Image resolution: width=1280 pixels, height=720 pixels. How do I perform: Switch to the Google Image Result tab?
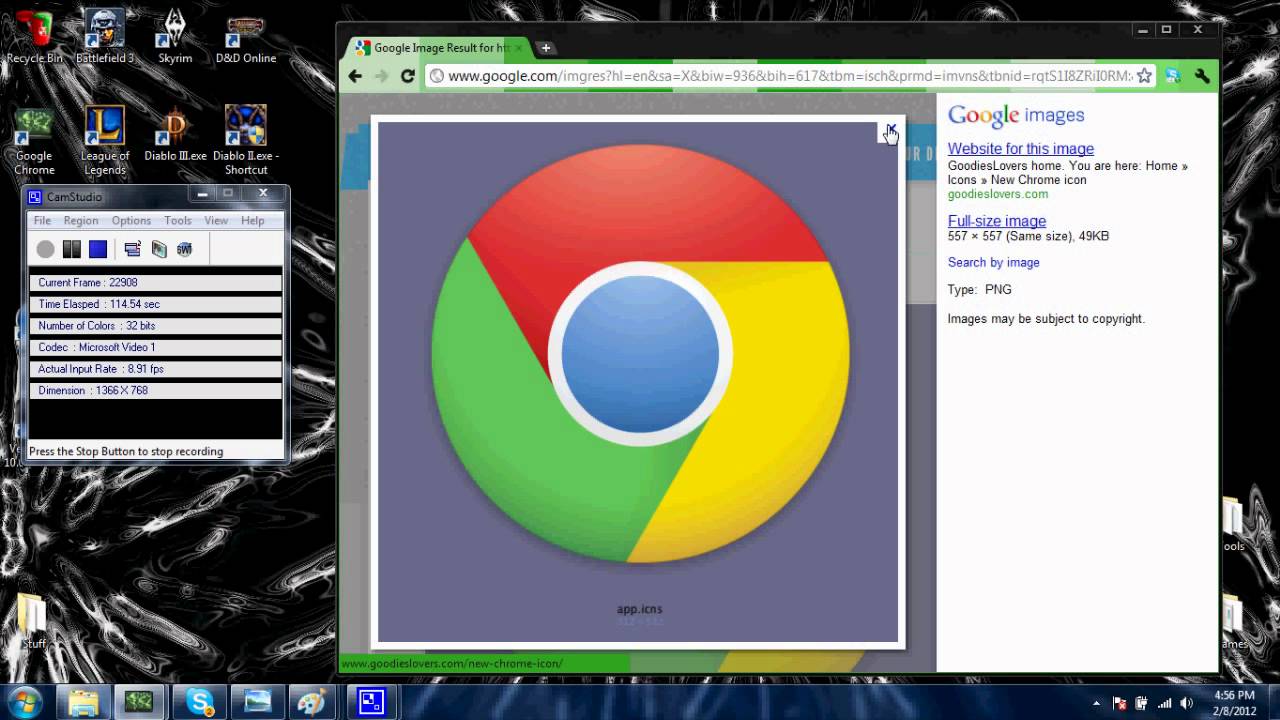tap(435, 47)
